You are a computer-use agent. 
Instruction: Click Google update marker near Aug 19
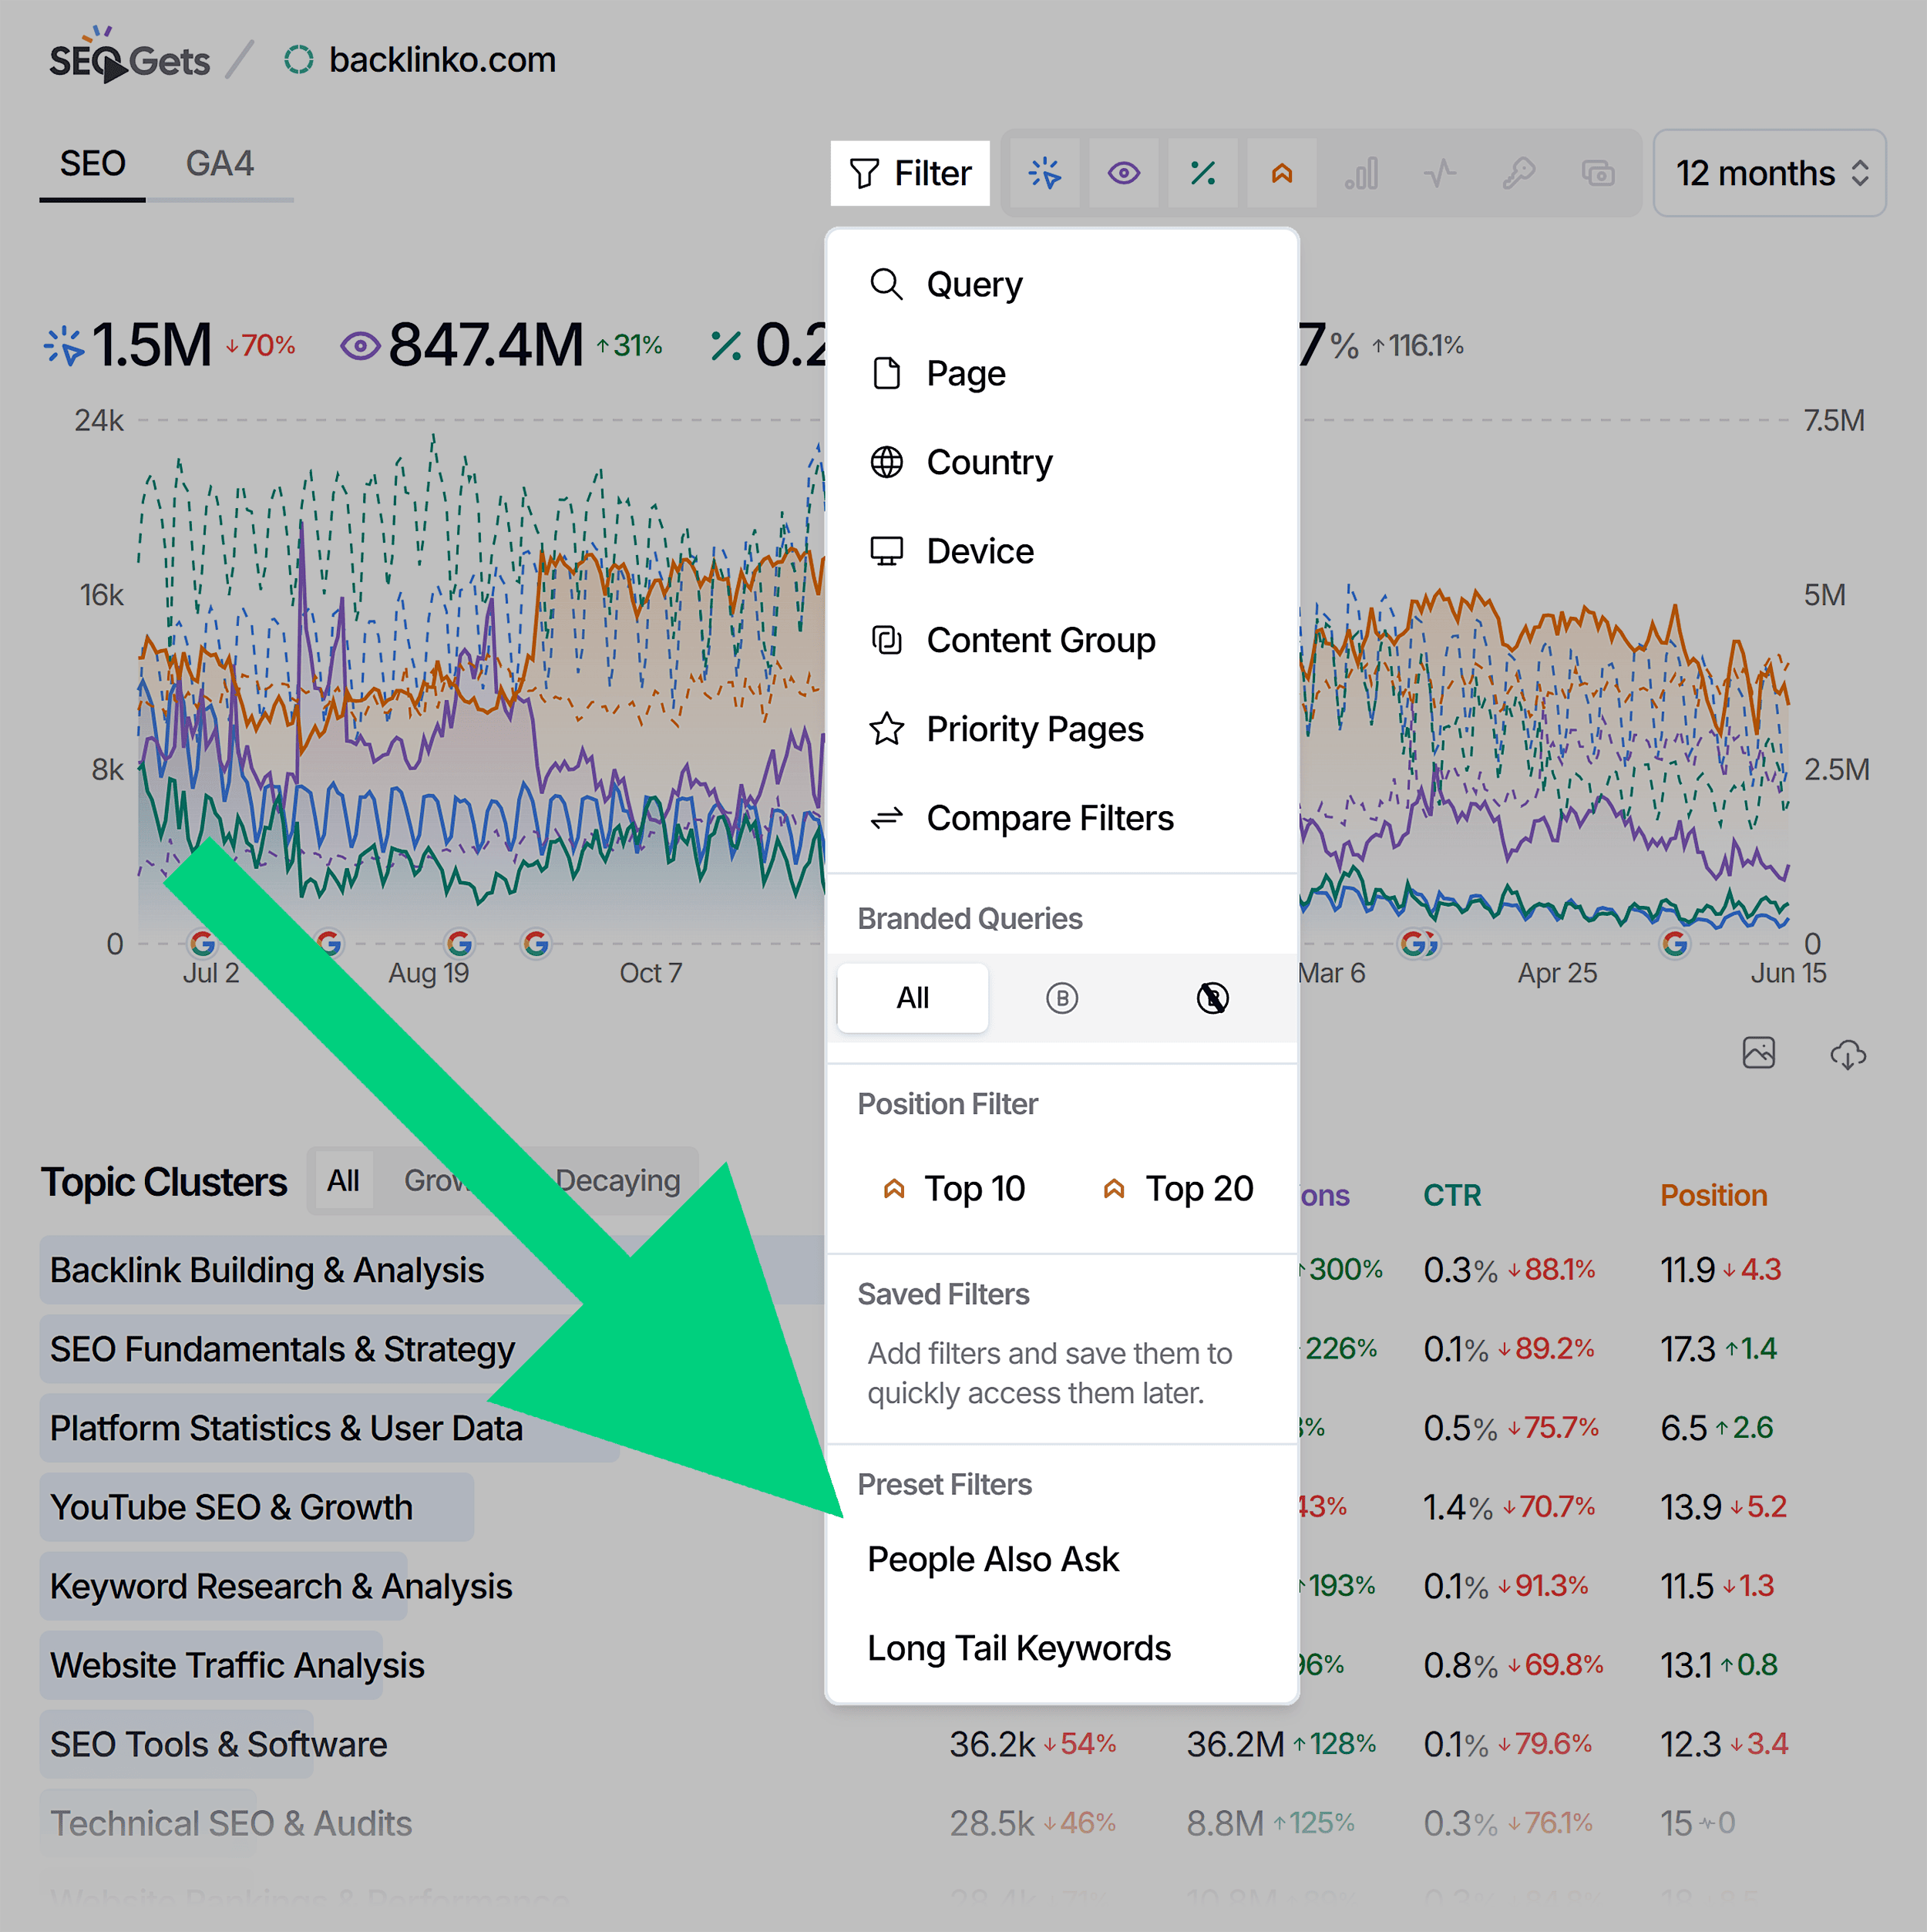pyautogui.click(x=459, y=943)
